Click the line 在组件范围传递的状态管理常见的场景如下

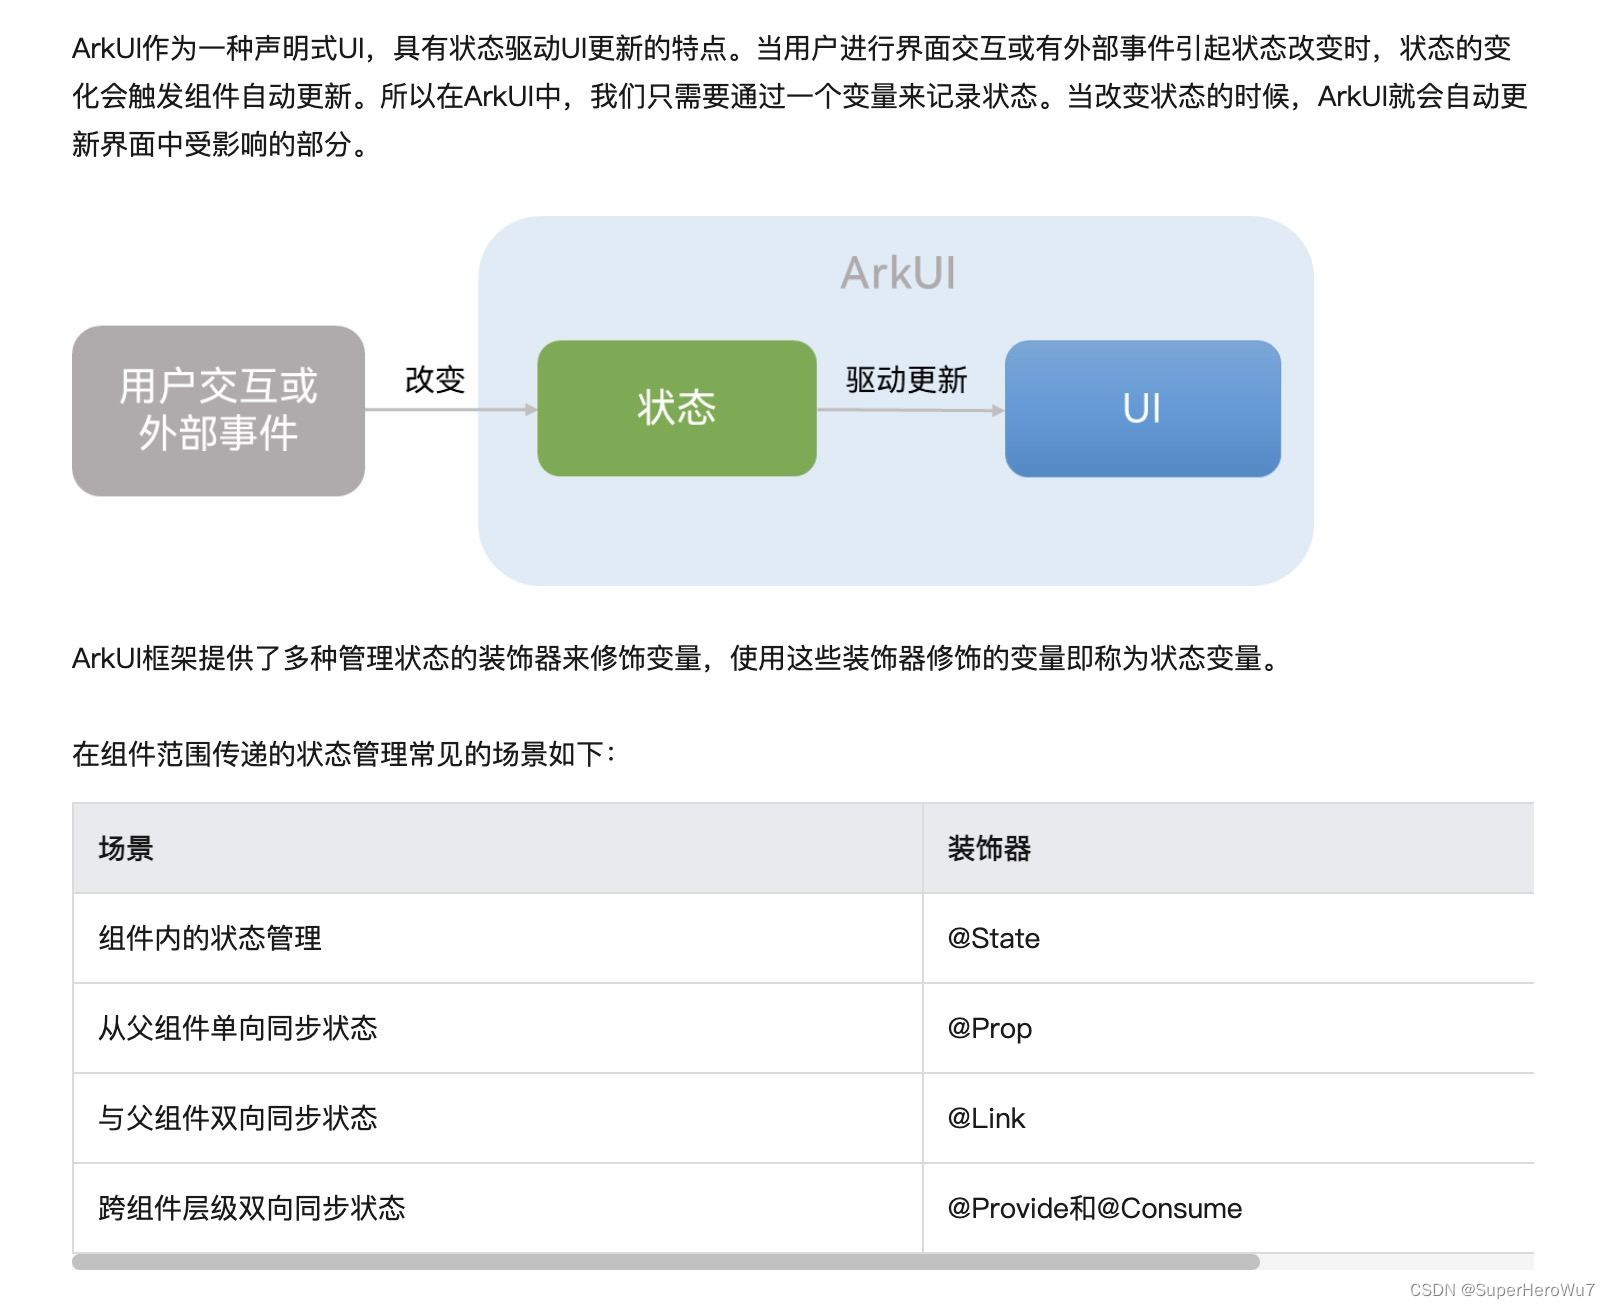[344, 753]
